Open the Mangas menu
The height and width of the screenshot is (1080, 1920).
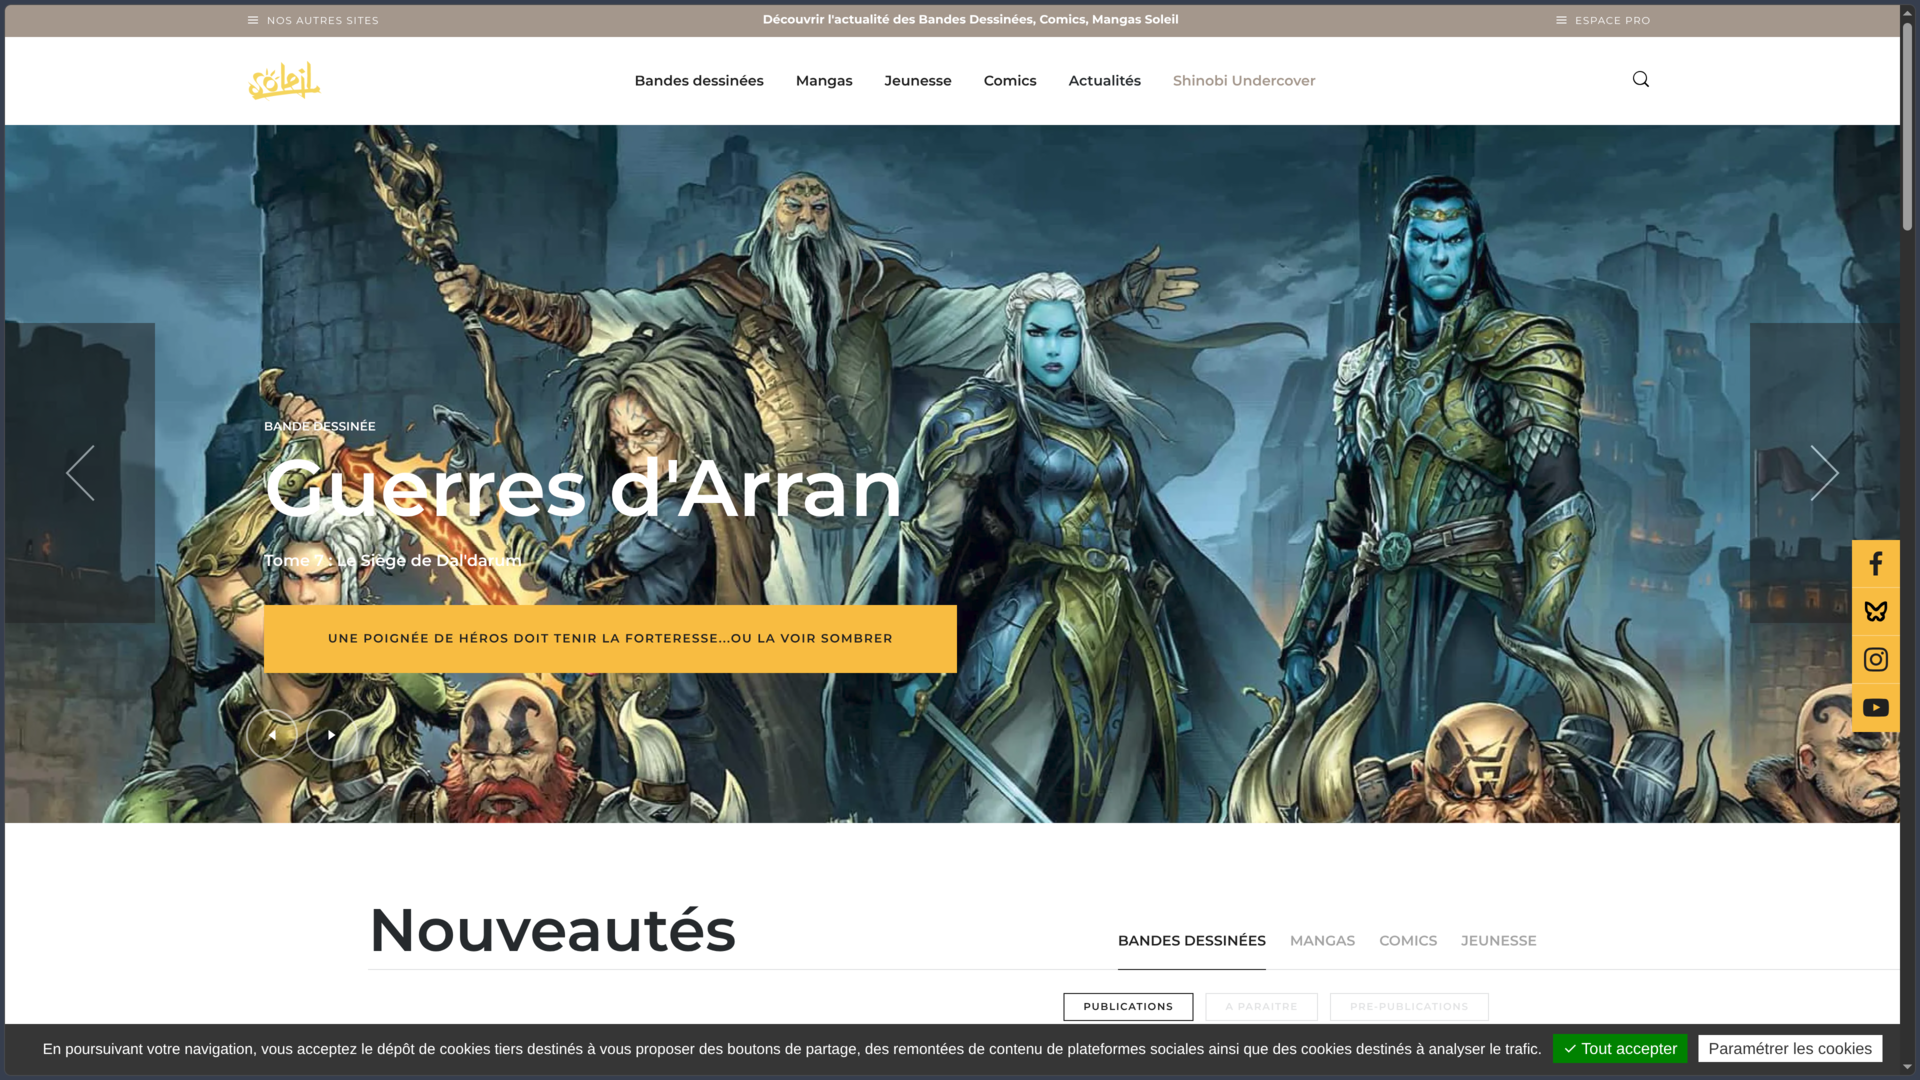coord(824,81)
